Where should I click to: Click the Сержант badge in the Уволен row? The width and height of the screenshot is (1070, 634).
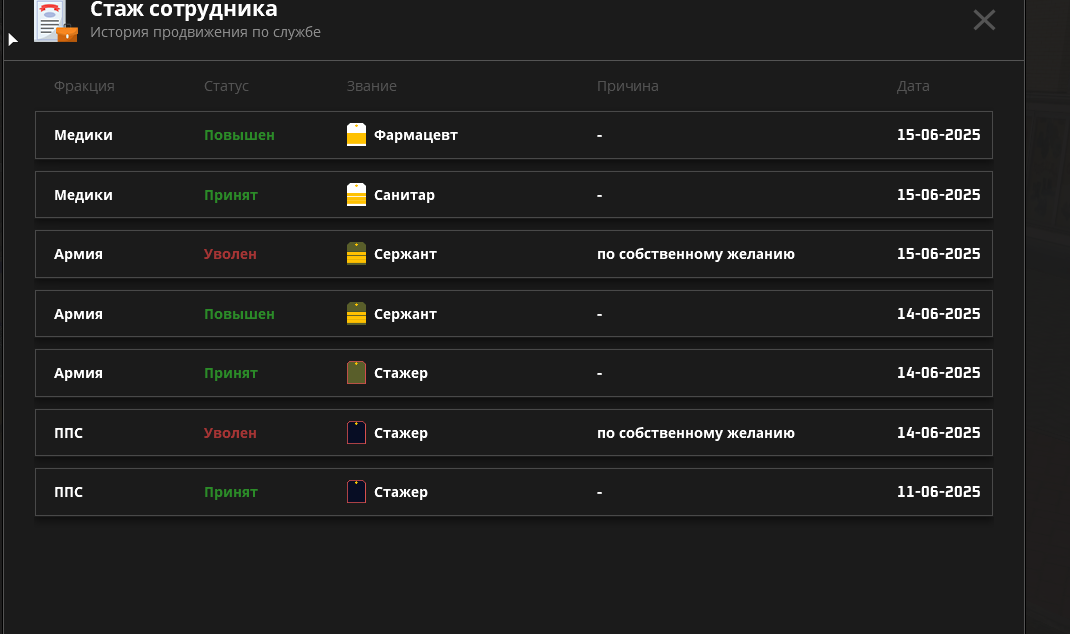click(356, 254)
